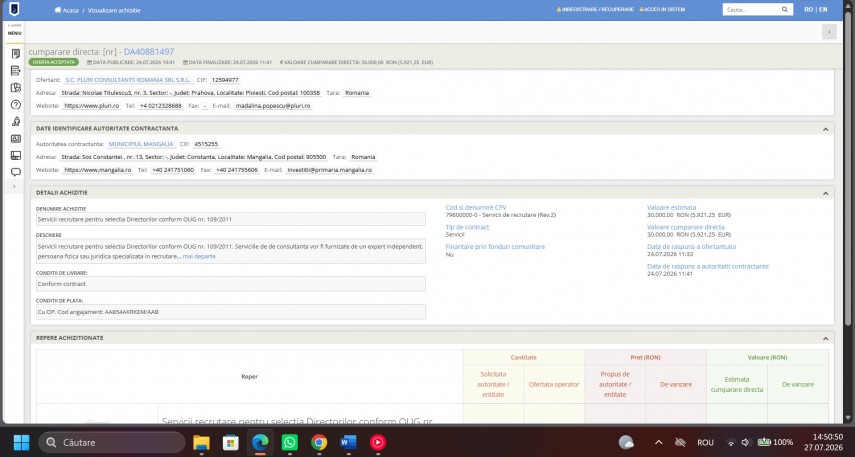Open WhatsApp from taskbar
Viewport: 855px width, 457px height.
(x=290, y=442)
